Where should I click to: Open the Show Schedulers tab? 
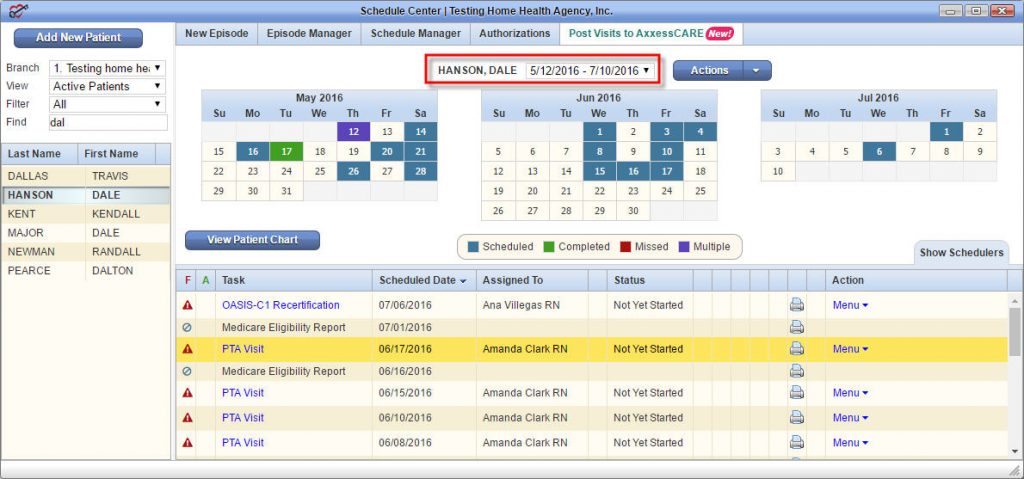(961, 253)
